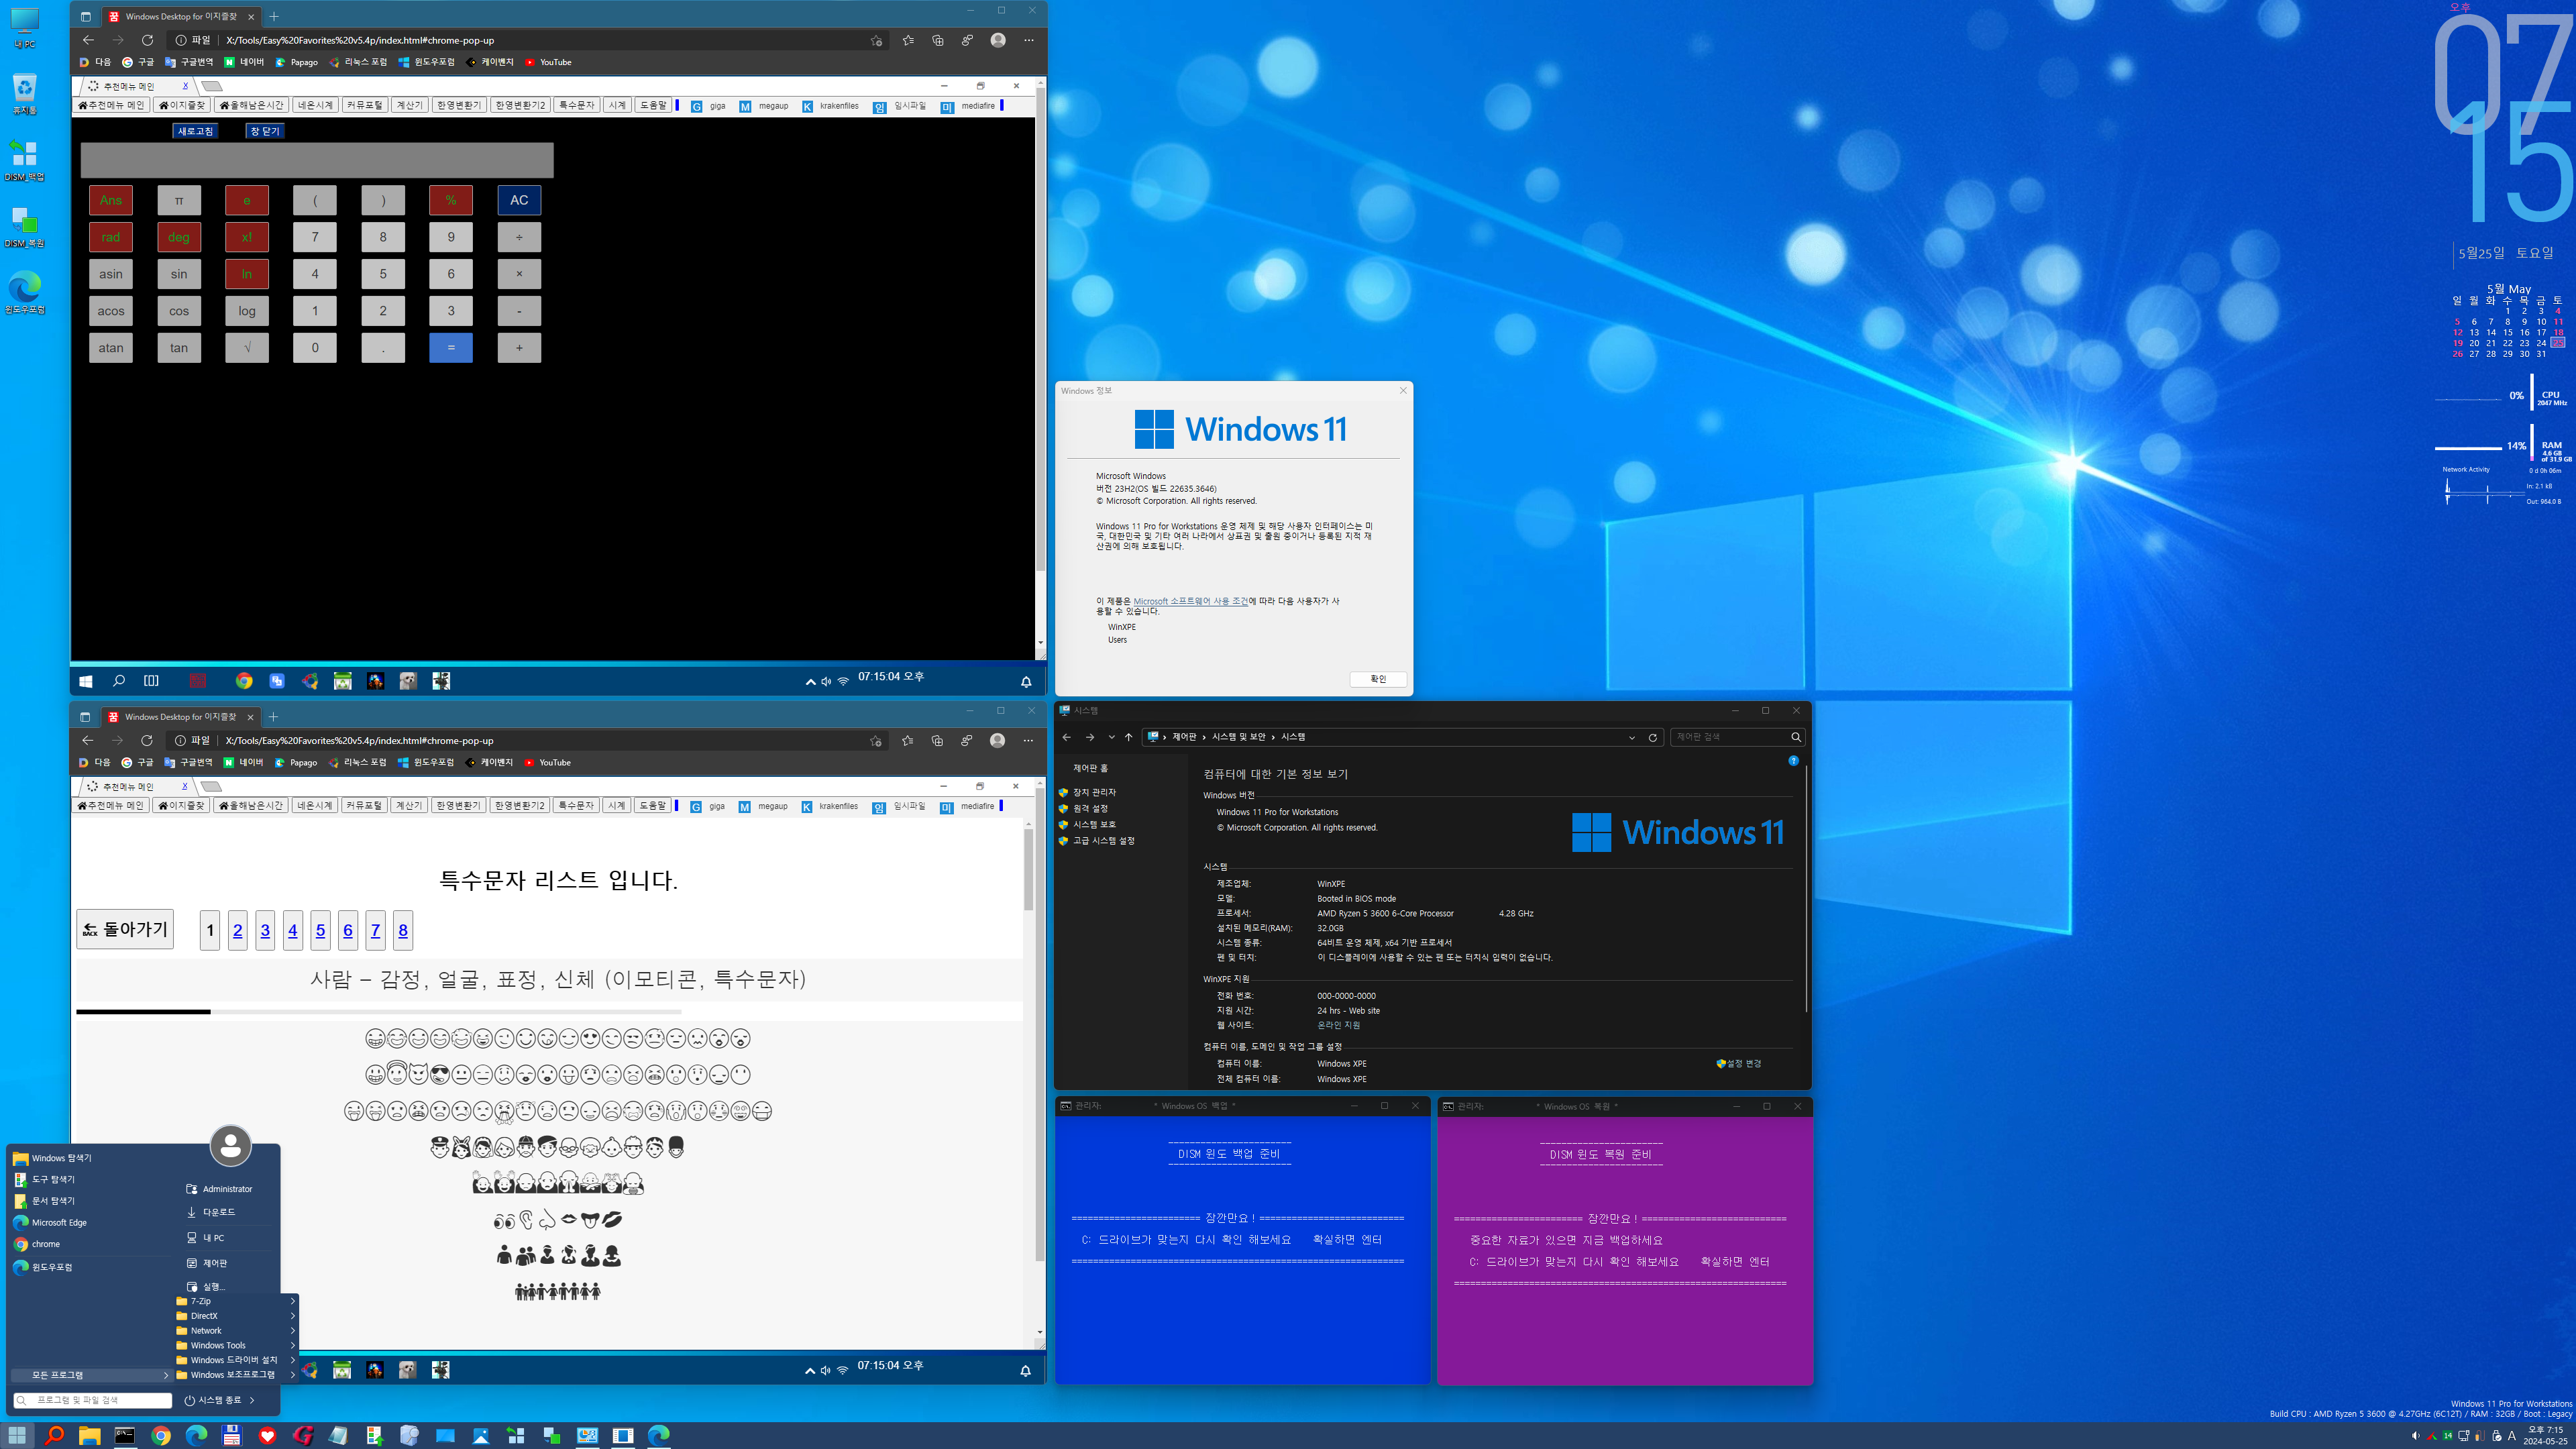
Task: Expand Windows 보조프로그램 folder in start menu
Action: click(236, 1375)
